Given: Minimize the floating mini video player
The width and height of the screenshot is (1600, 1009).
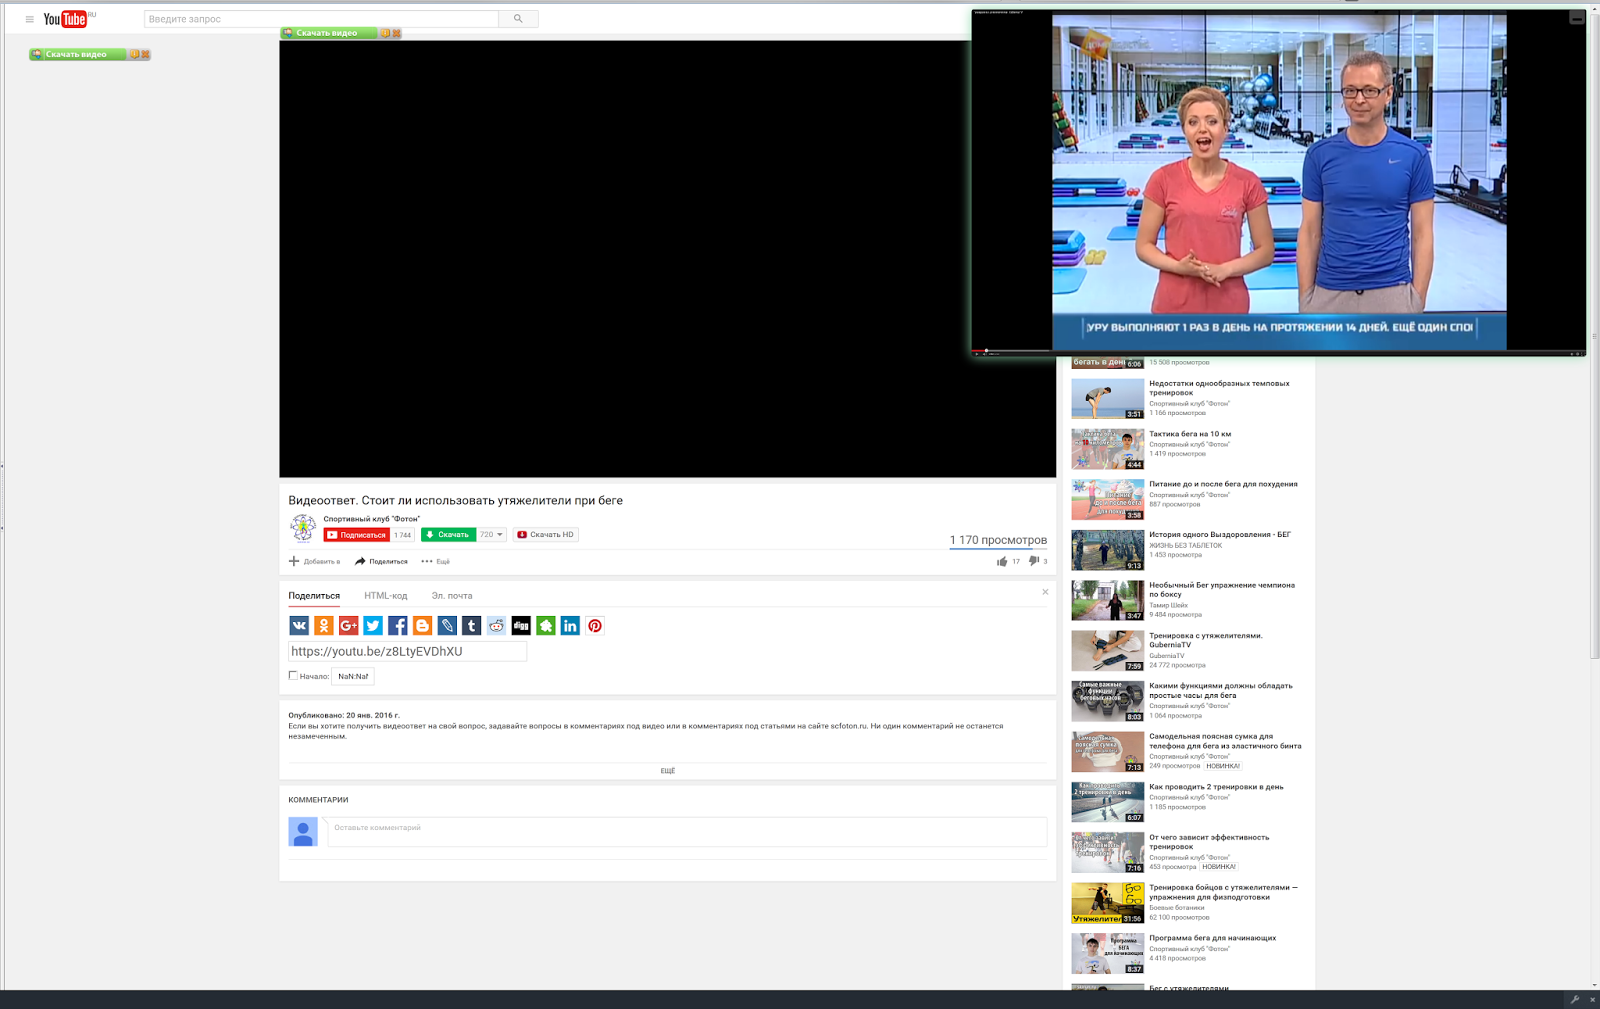Looking at the screenshot, I should click(x=1577, y=18).
